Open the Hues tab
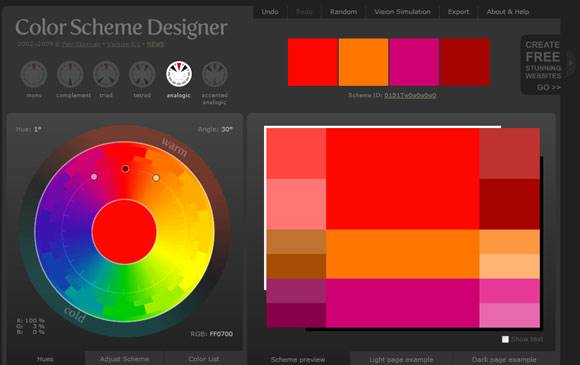This screenshot has height=365, width=580. 45,359
